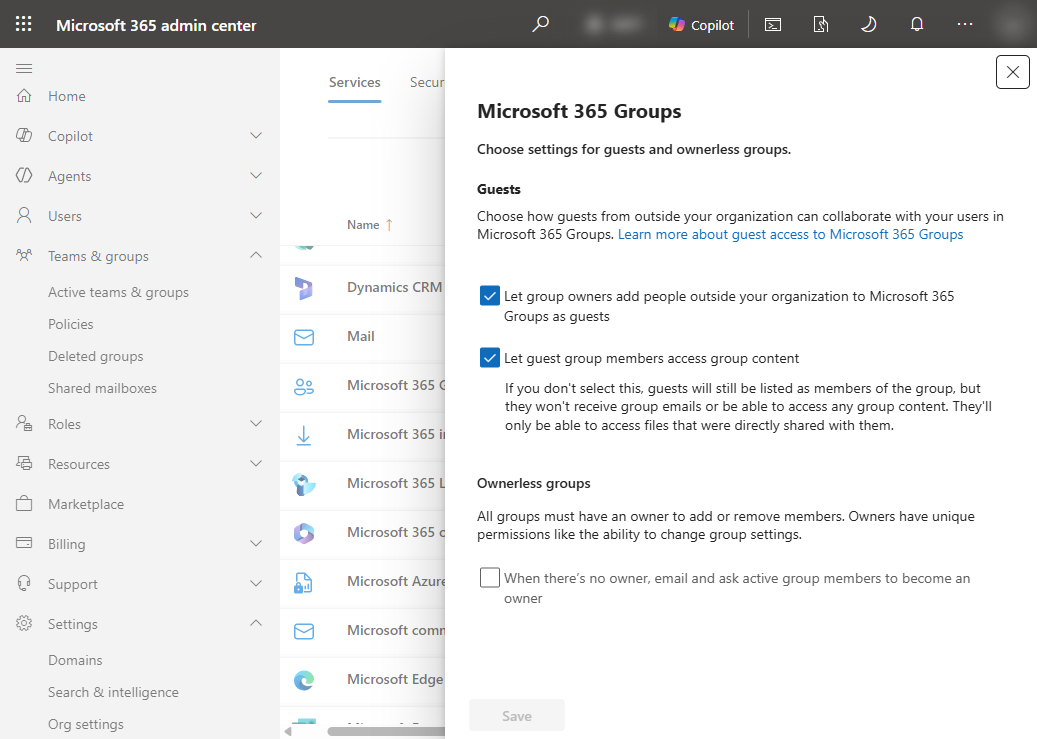Click the Marketplace bag icon
Viewport: 1037px width, 739px height.
[24, 503]
